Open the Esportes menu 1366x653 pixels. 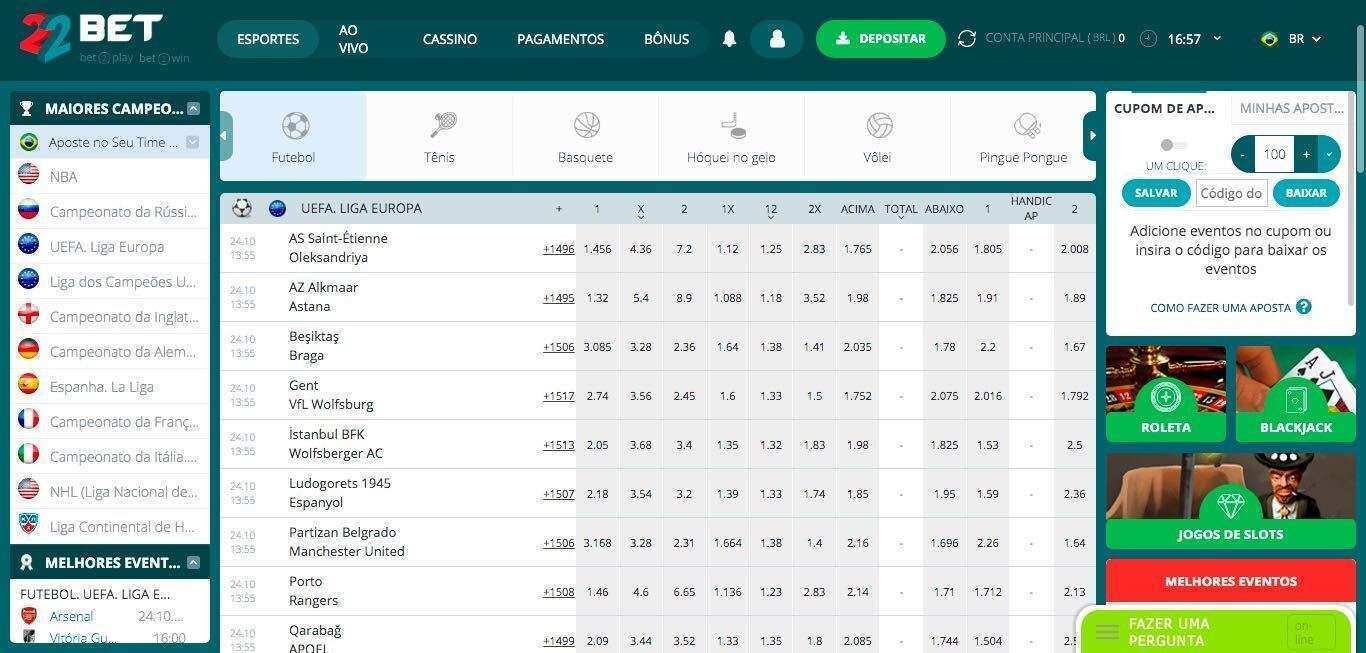tap(268, 39)
